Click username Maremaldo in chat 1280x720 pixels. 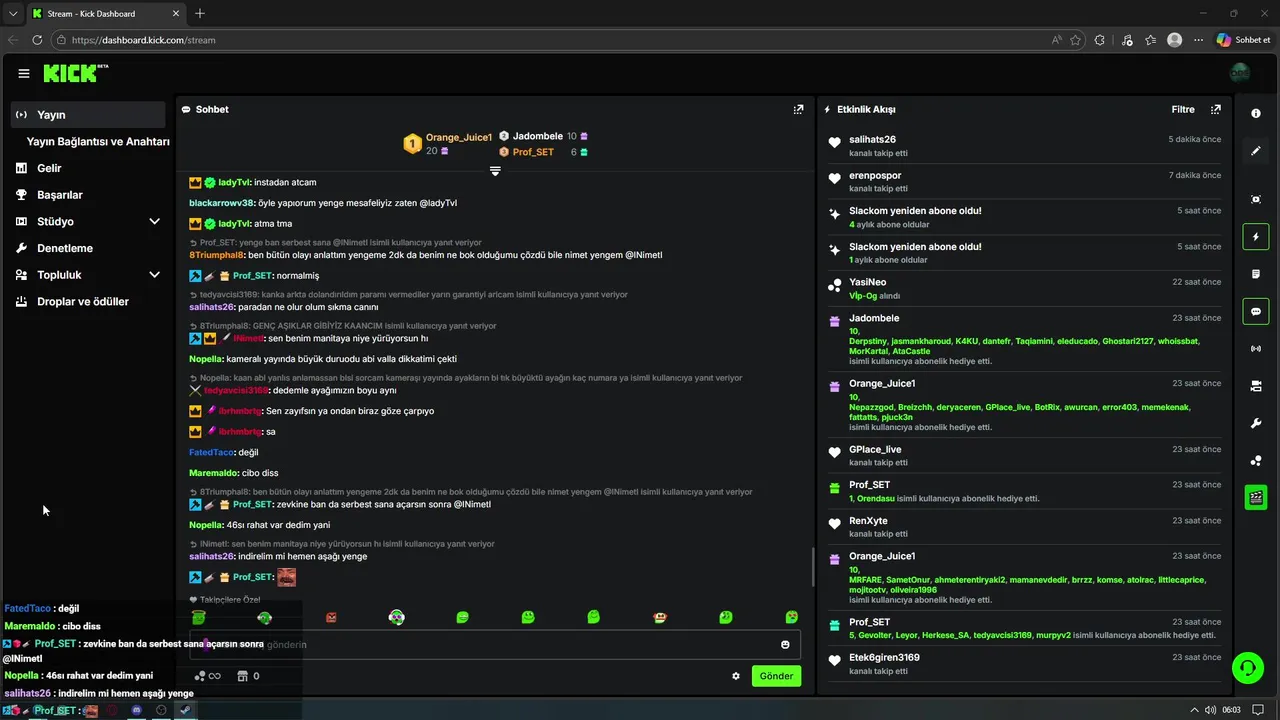click(x=213, y=473)
